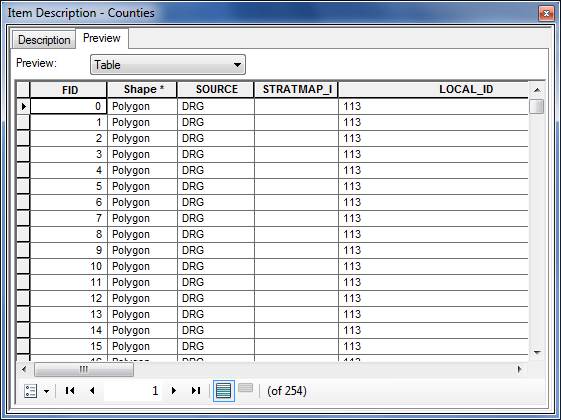This screenshot has width=561, height=420.
Task: Jump to the first record
Action: tap(70, 391)
